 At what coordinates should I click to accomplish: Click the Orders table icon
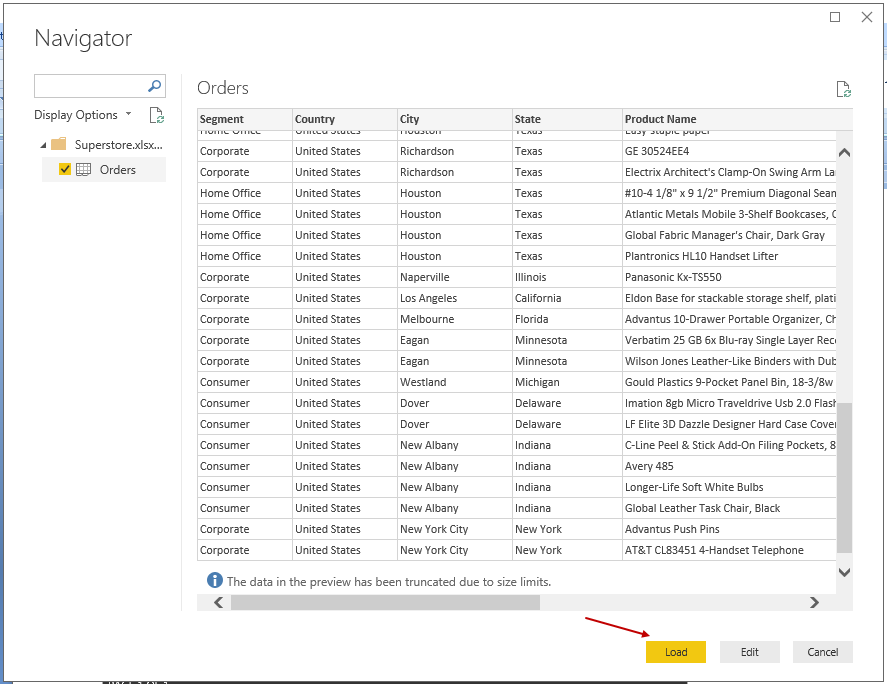(84, 170)
